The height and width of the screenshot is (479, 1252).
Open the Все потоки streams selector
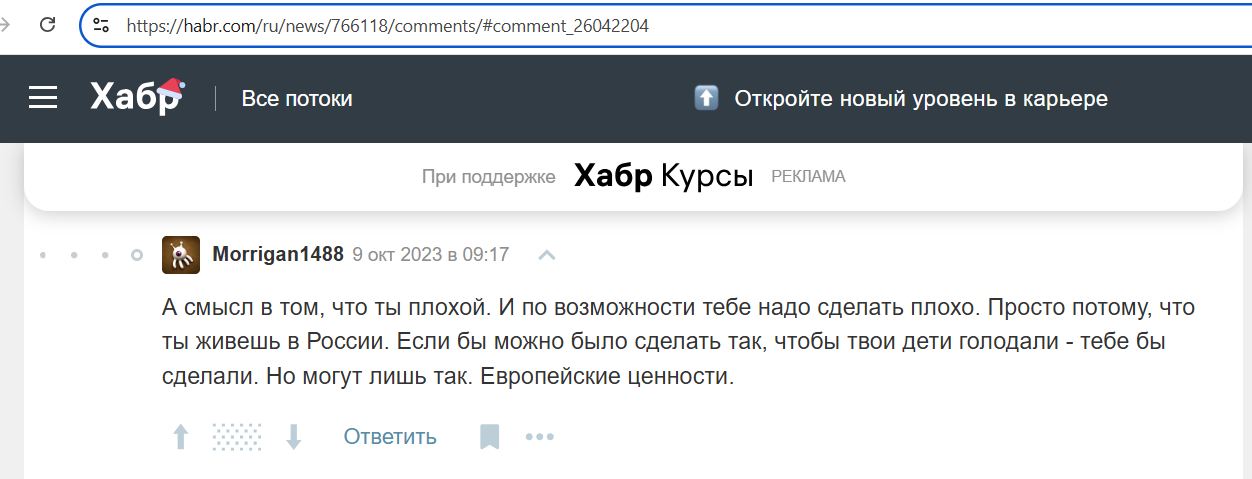pos(297,98)
